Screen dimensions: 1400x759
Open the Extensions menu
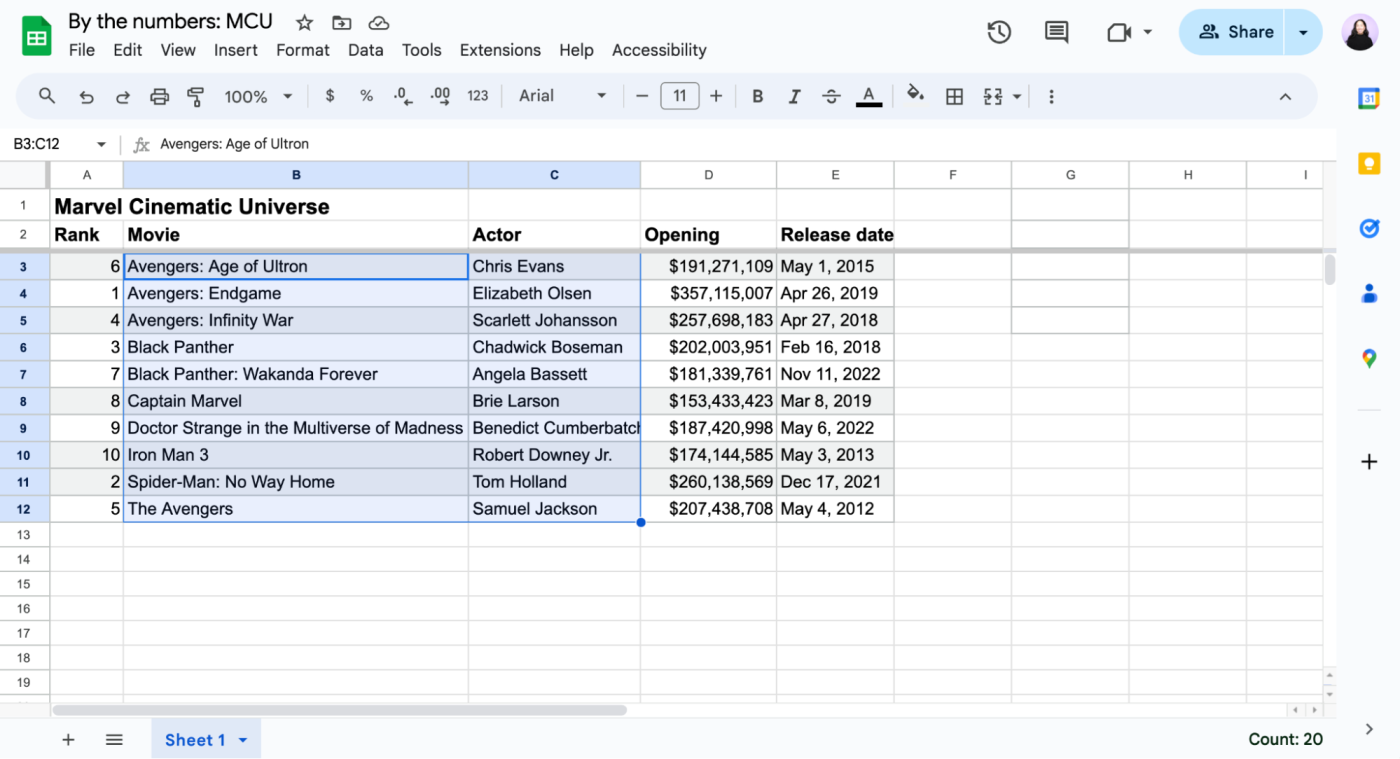pos(500,50)
